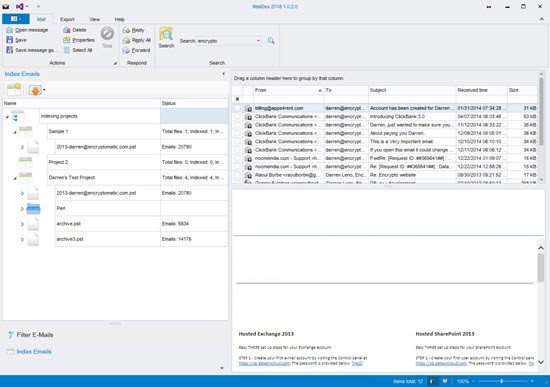The width and height of the screenshot is (550, 387).
Task: Click the Save message as icon
Action: pyautogui.click(x=9, y=50)
